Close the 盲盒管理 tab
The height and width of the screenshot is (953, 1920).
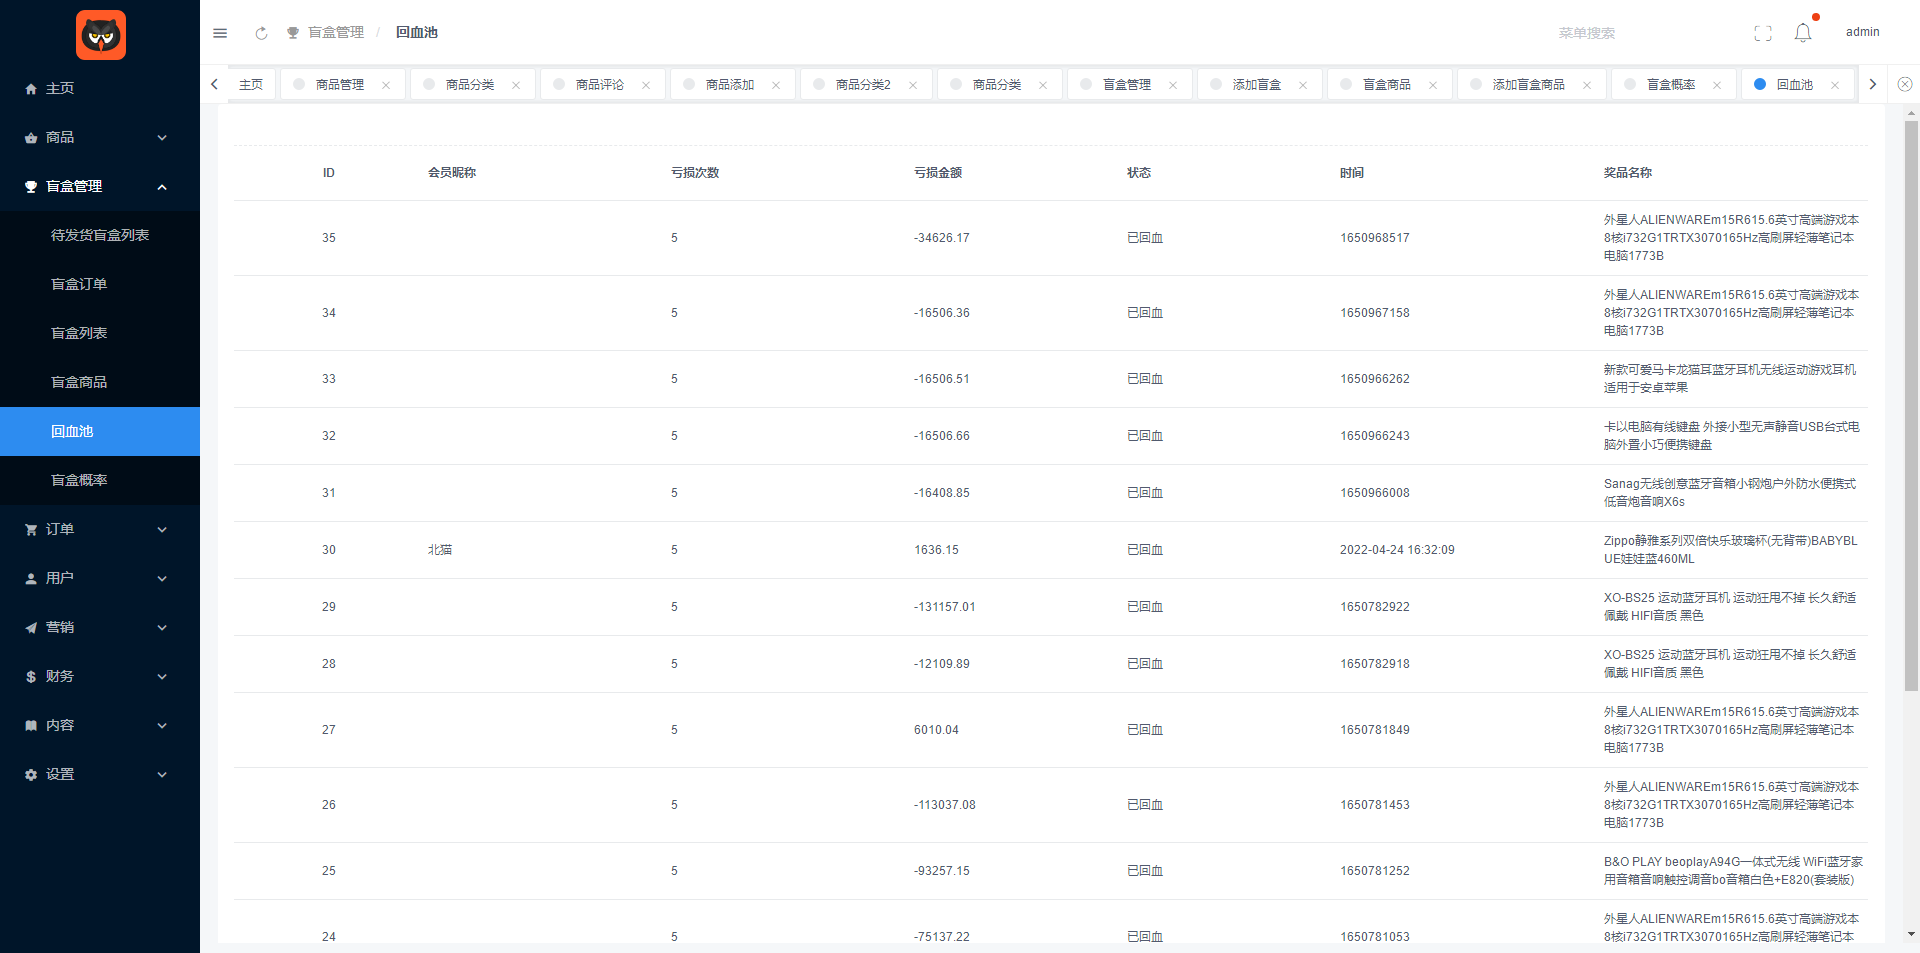[1173, 85]
